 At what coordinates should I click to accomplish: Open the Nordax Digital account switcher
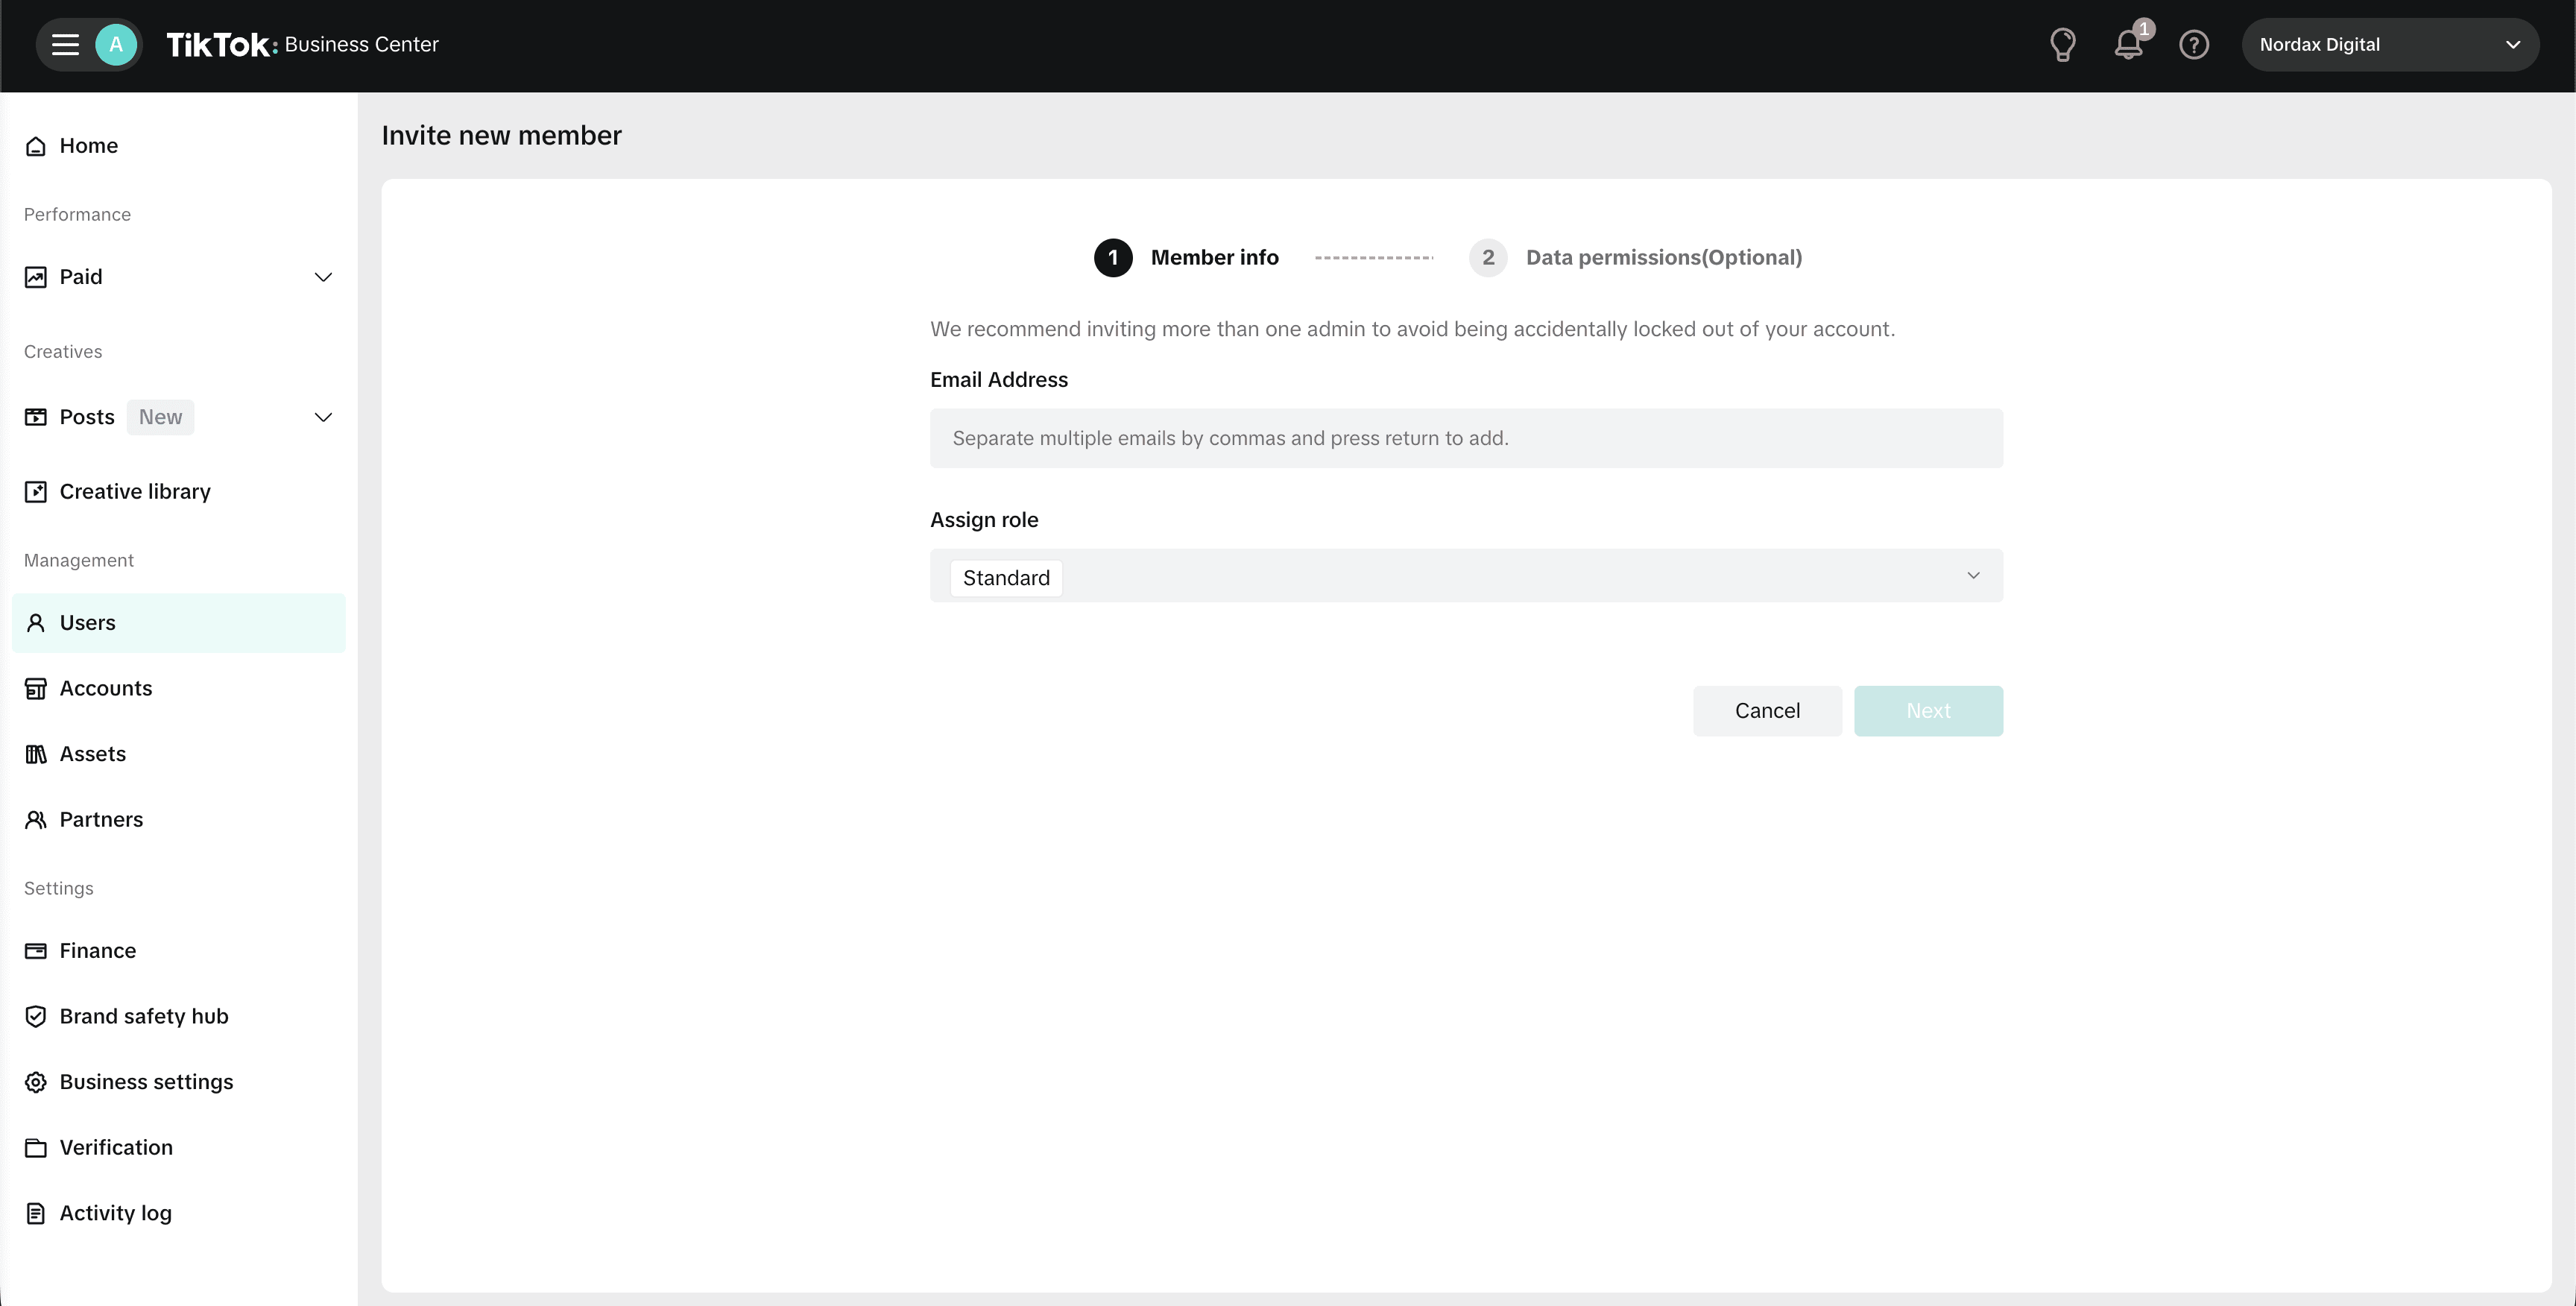(x=2390, y=44)
